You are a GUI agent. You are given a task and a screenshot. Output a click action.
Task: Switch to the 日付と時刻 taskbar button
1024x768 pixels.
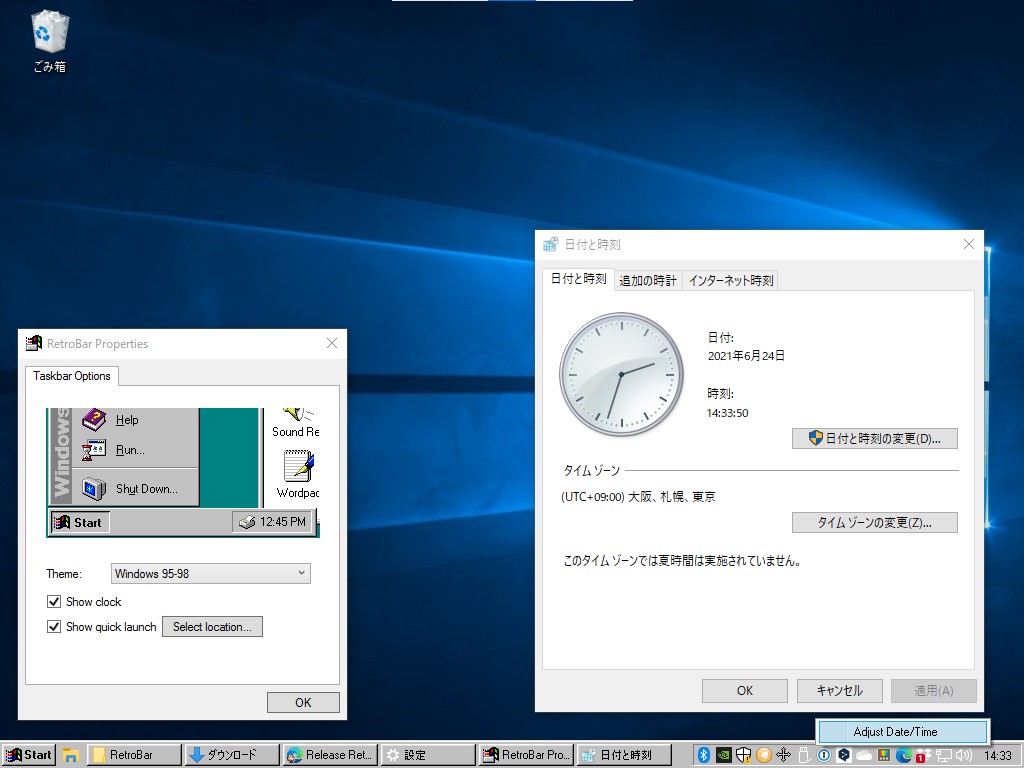tap(624, 755)
